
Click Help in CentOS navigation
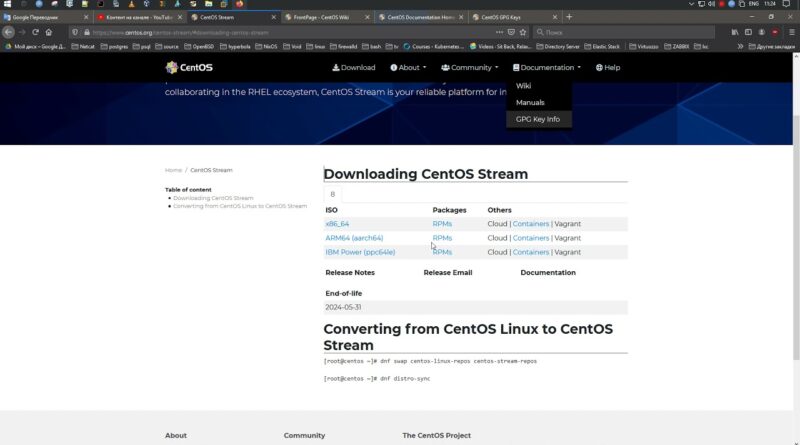[608, 67]
